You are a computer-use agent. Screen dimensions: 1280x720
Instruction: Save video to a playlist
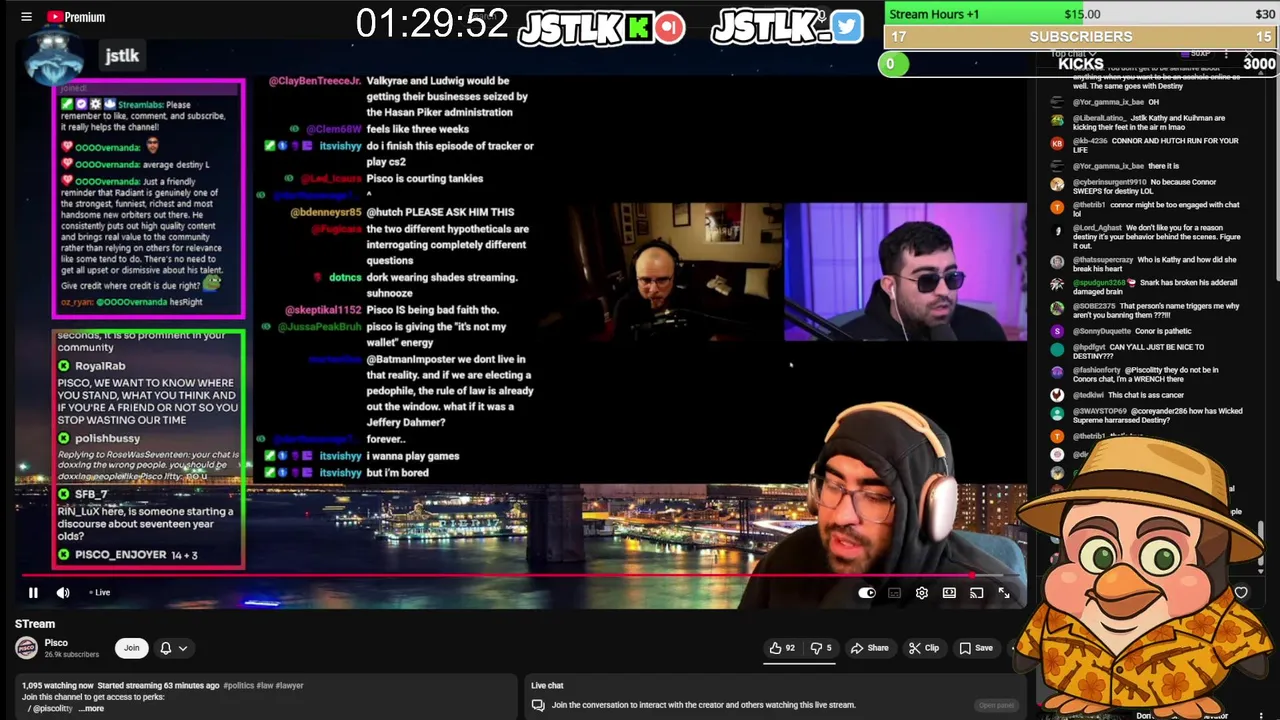click(x=976, y=648)
